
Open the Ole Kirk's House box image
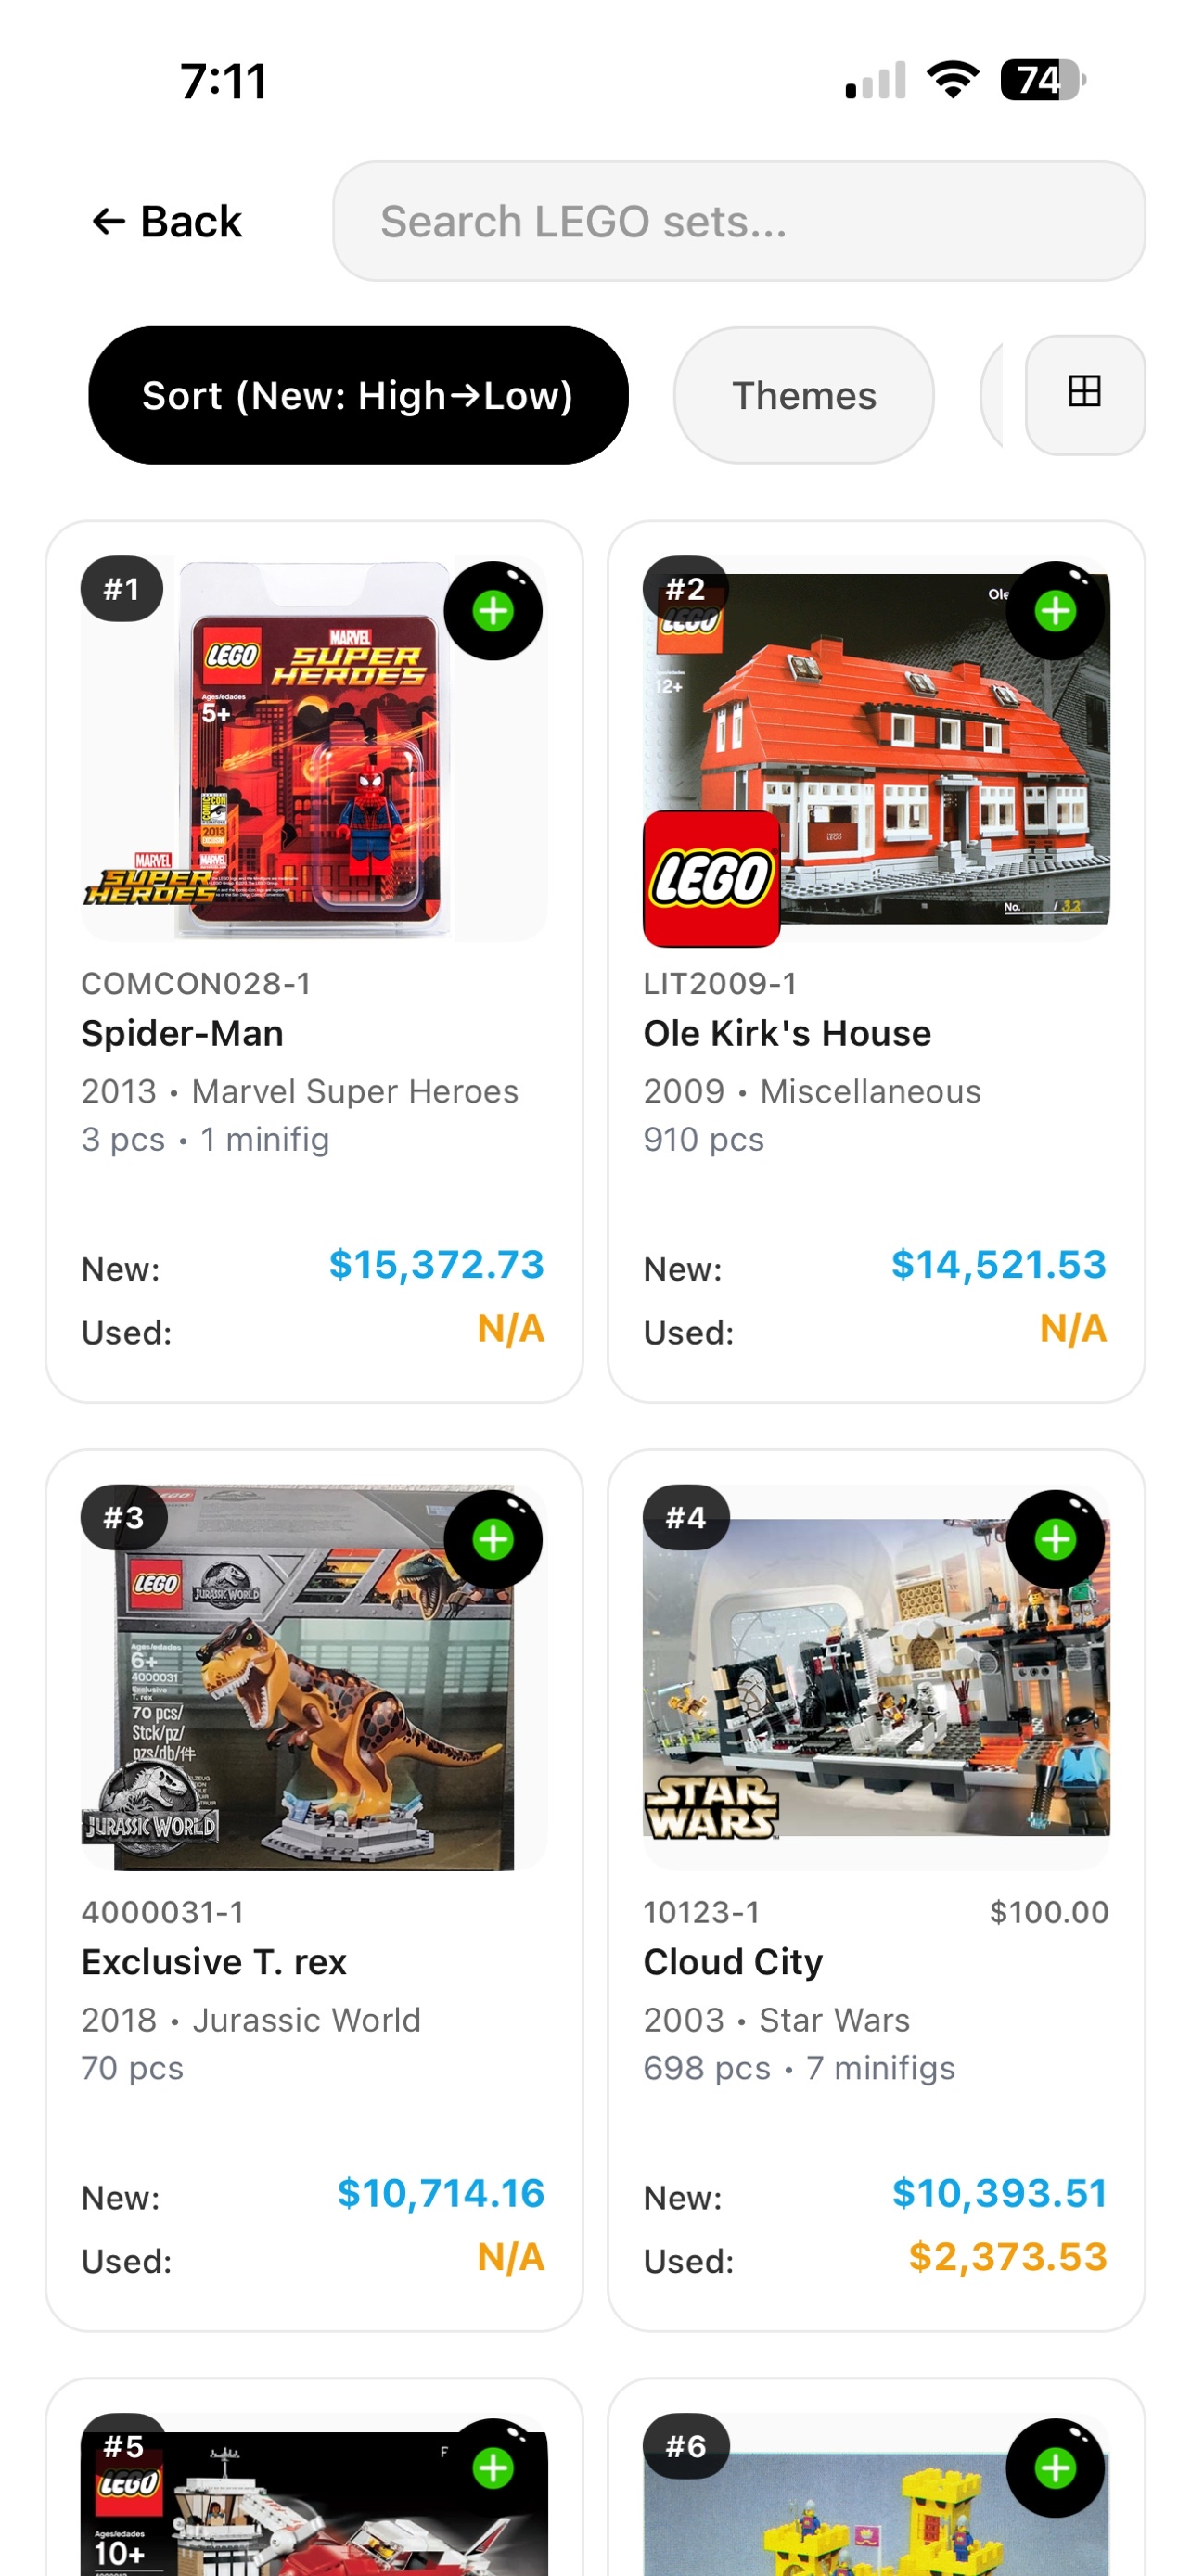coord(876,748)
